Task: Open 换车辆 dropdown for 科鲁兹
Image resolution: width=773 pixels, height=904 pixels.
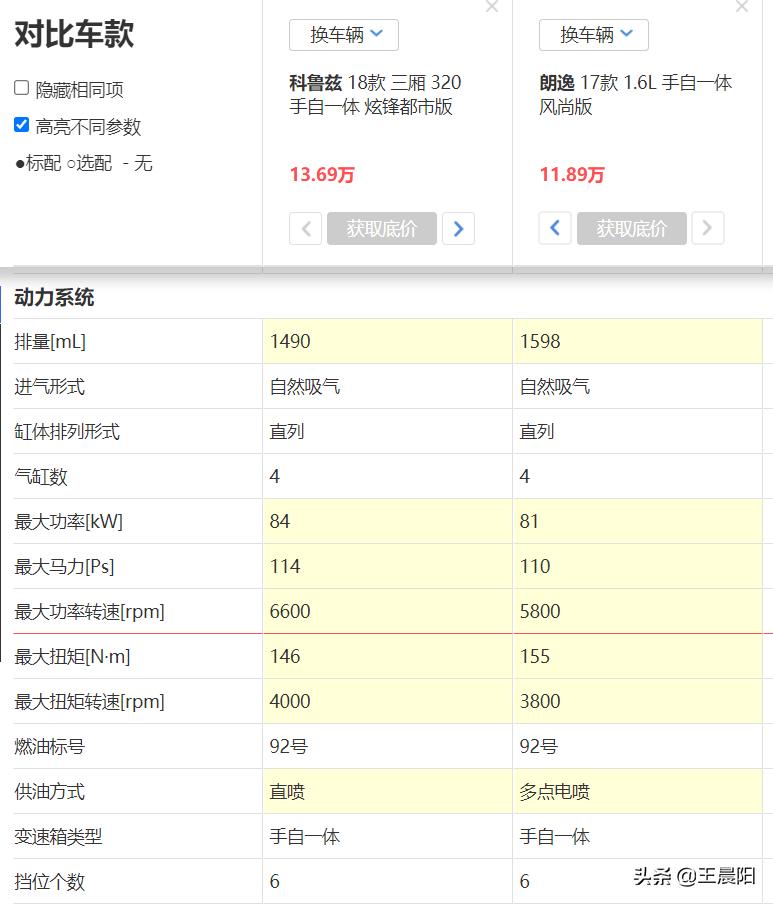Action: pyautogui.click(x=344, y=35)
